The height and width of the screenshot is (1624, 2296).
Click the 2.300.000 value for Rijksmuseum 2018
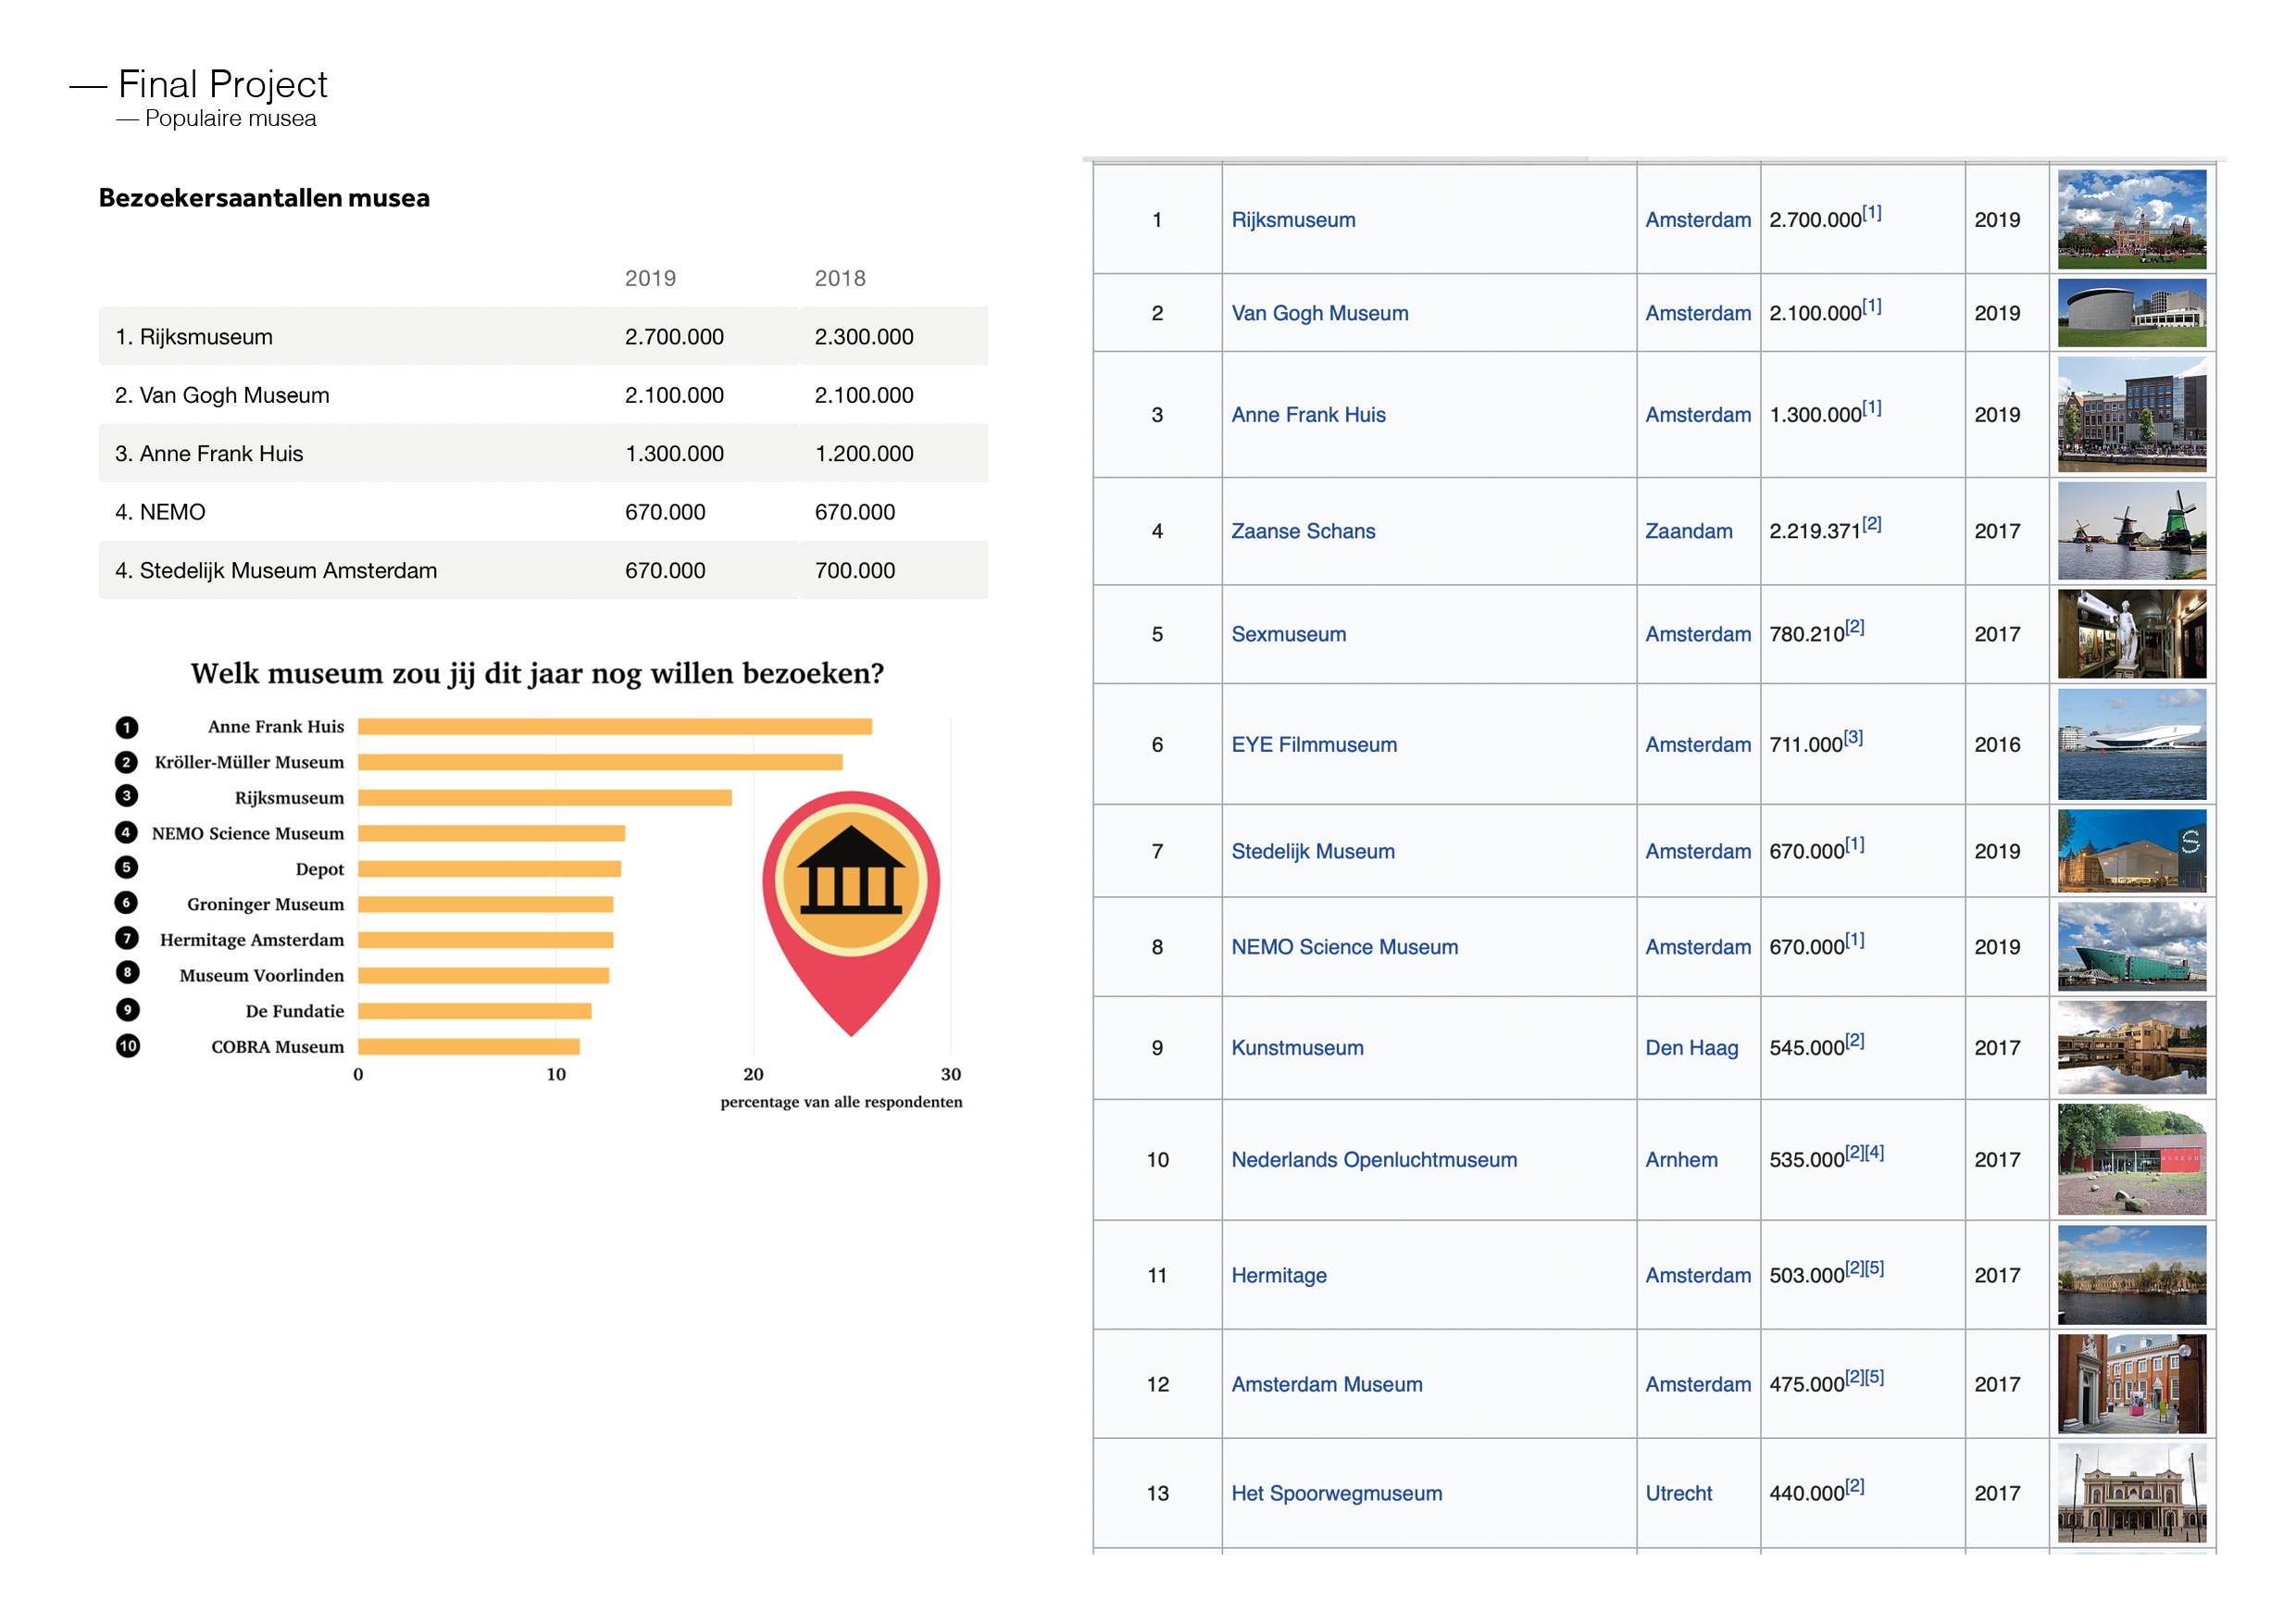(x=864, y=337)
